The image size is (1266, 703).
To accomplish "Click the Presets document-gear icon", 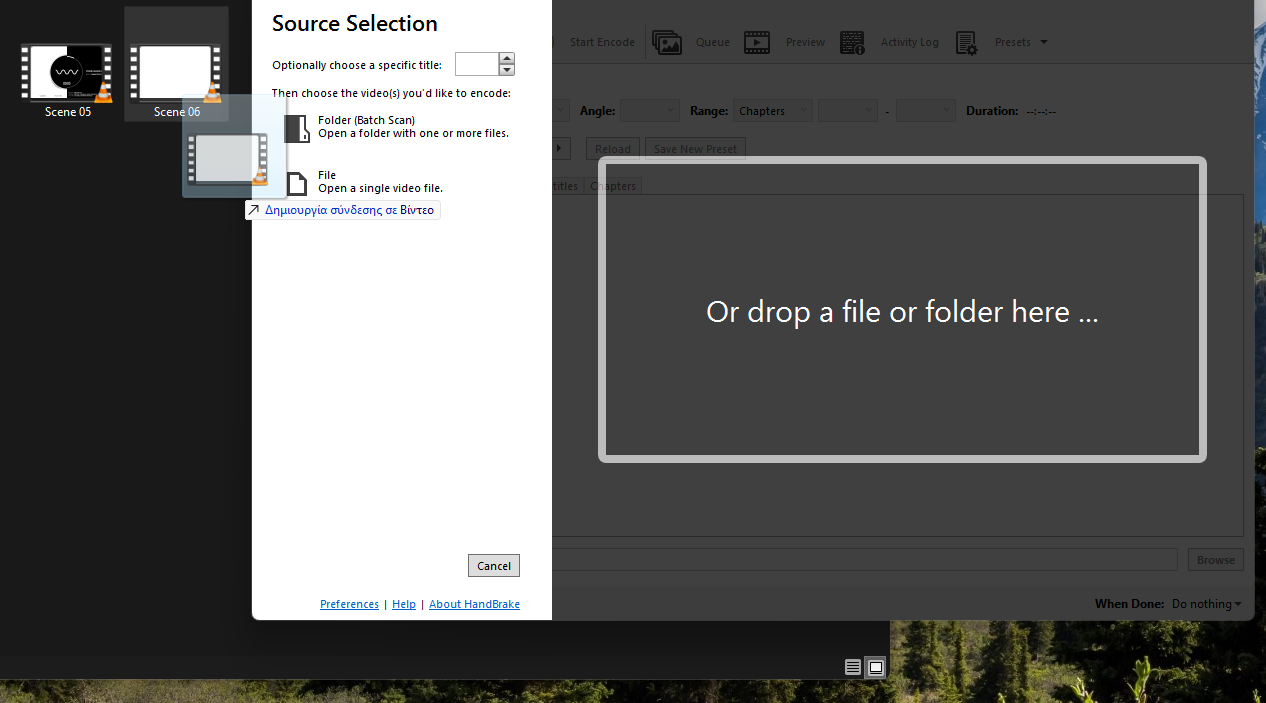I will (966, 42).
